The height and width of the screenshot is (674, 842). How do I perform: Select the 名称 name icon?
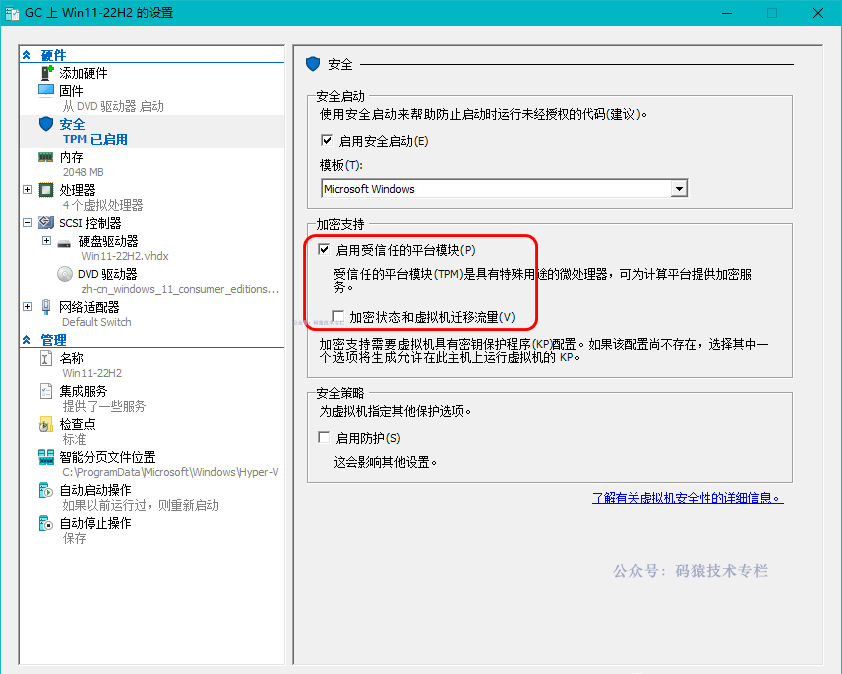point(46,358)
